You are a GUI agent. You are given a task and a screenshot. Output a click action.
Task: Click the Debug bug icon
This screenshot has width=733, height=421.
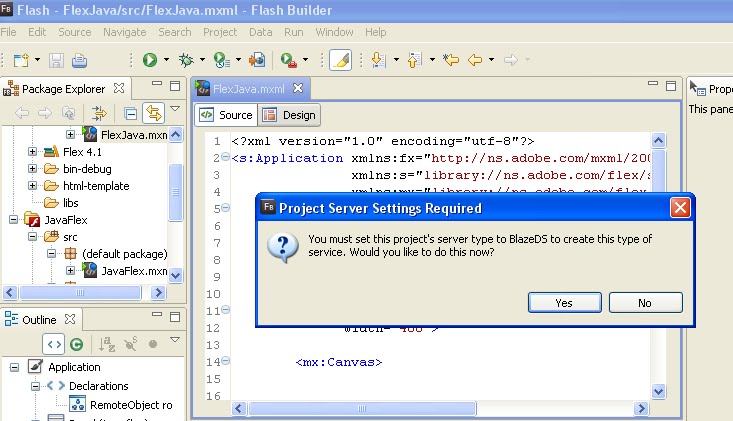click(186, 60)
